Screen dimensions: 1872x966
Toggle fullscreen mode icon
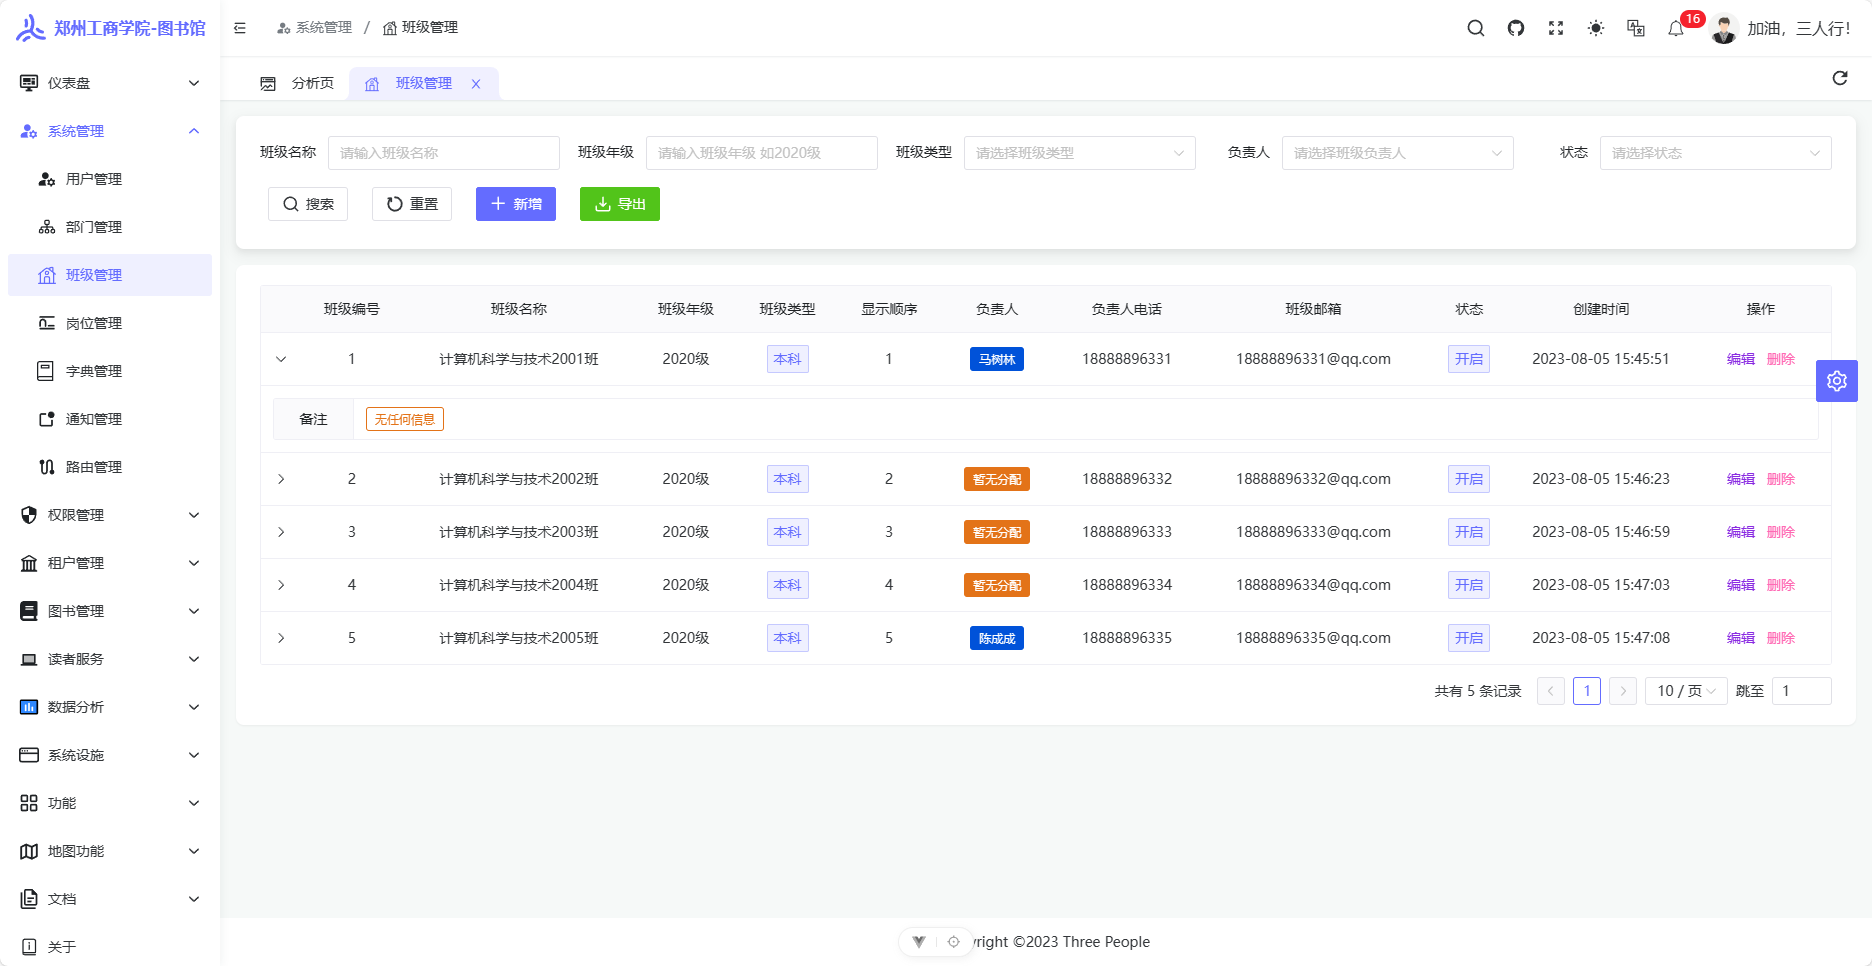point(1556,28)
